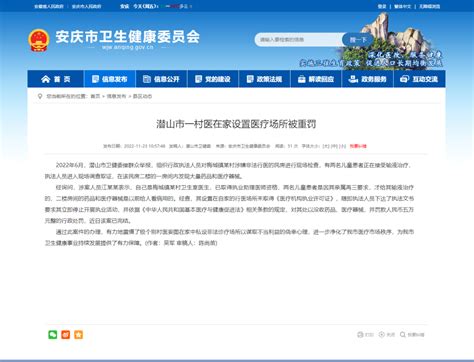Click the national emblem logo
The image size is (474, 362).
(x=39, y=40)
